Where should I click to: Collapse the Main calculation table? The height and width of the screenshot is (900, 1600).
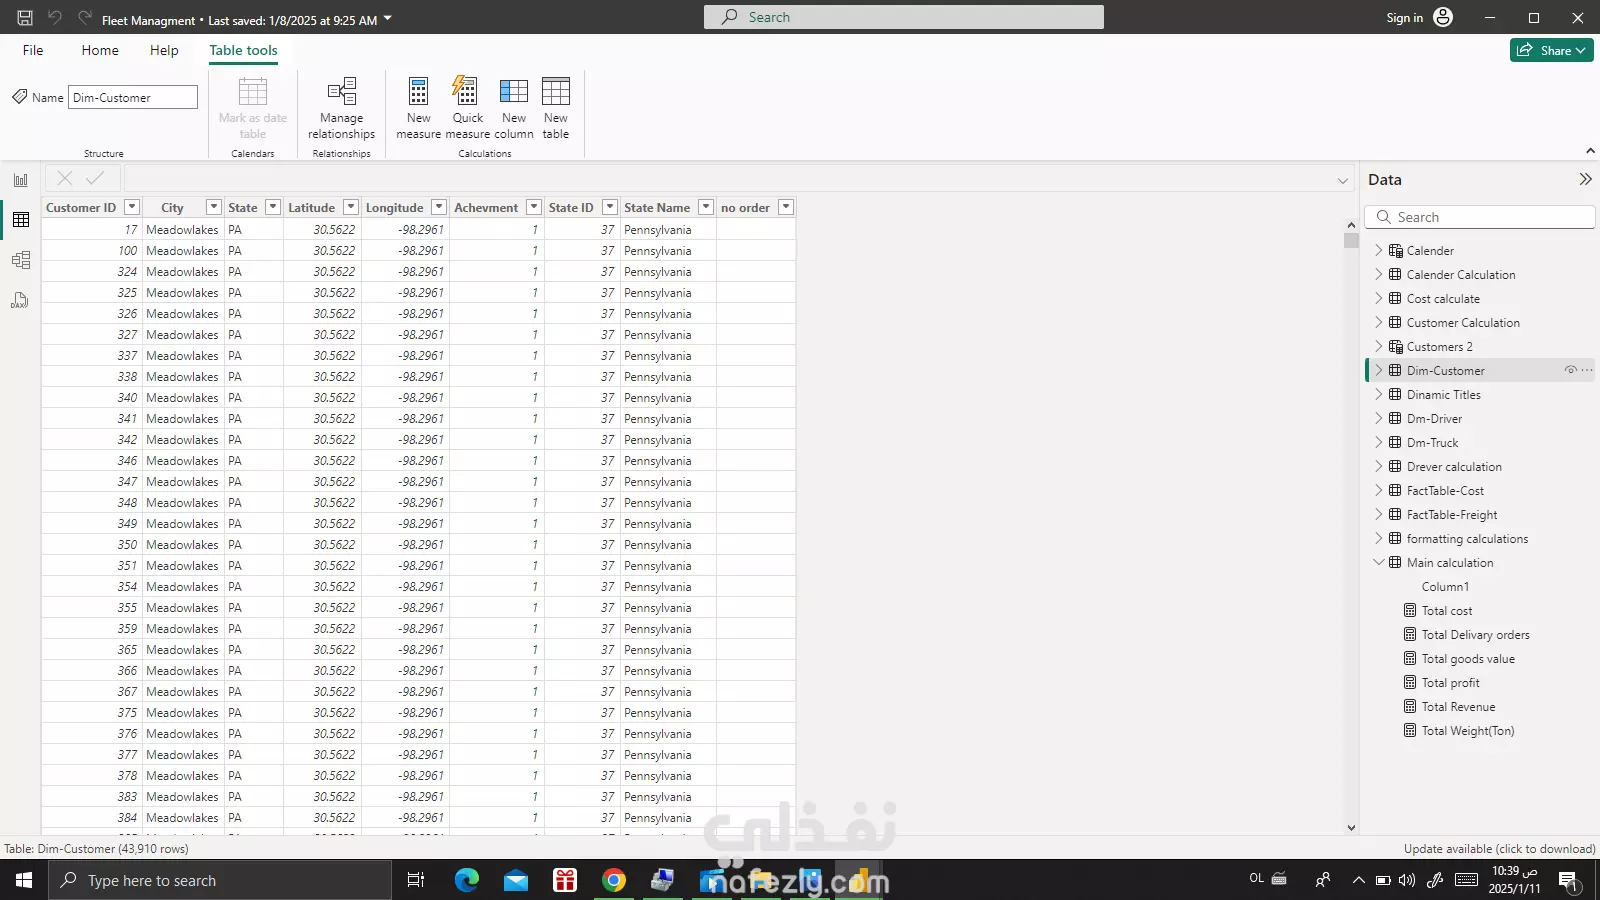click(1378, 562)
